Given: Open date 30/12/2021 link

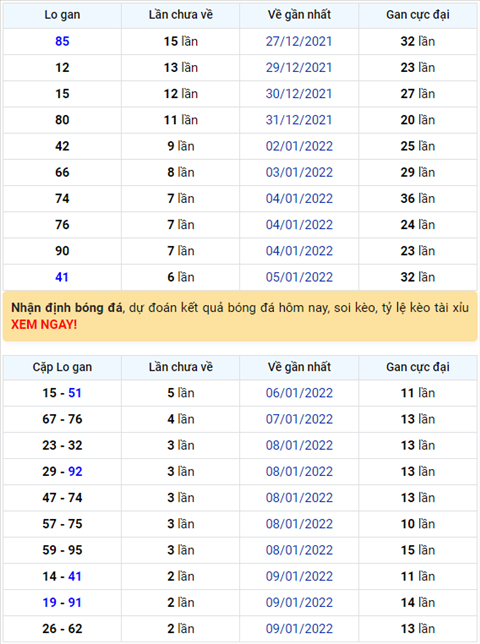Looking at the screenshot, I should (299, 94).
